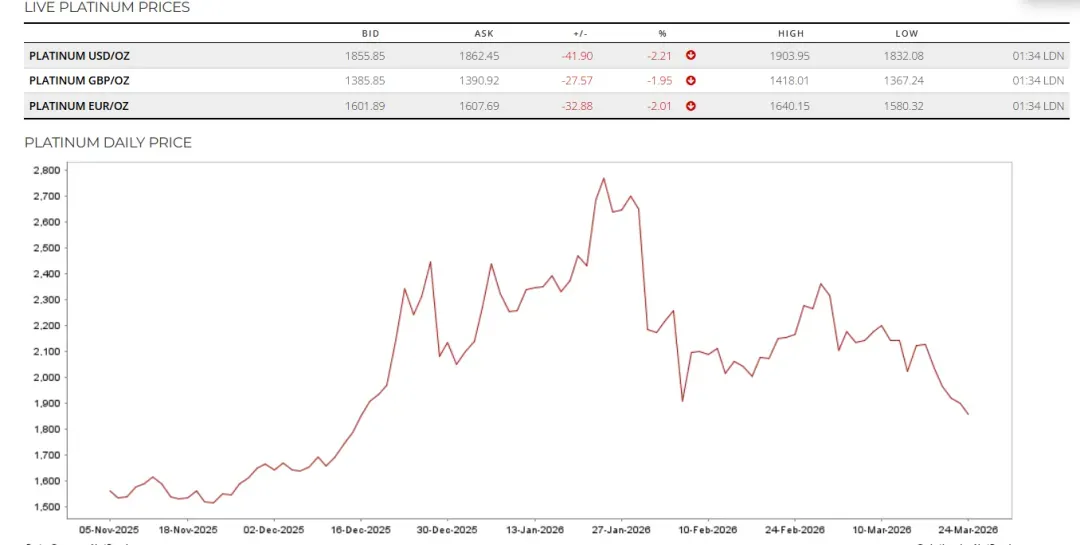The image size is (1080, 545).
Task: Click the 10-Feb-2026 date label
Action: click(x=708, y=530)
